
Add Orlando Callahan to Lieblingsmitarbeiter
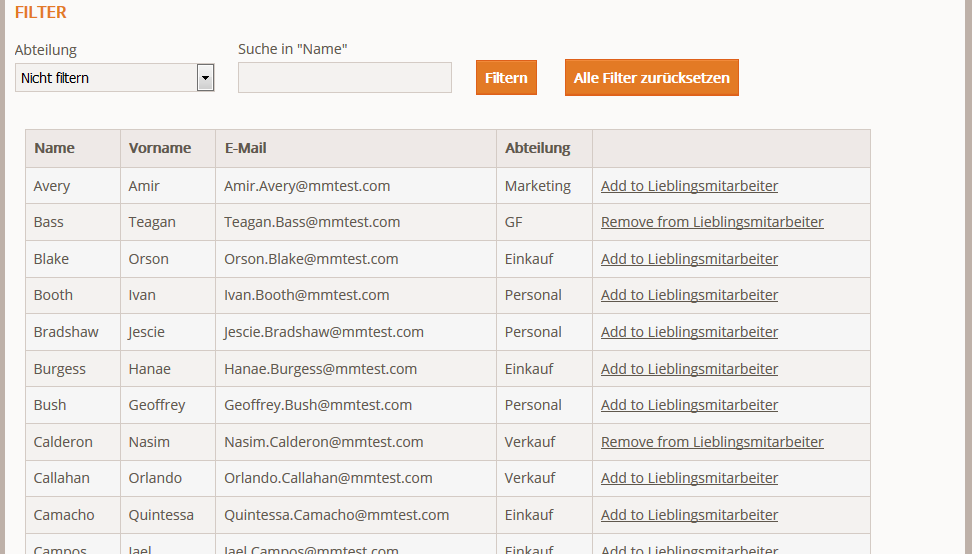point(689,478)
